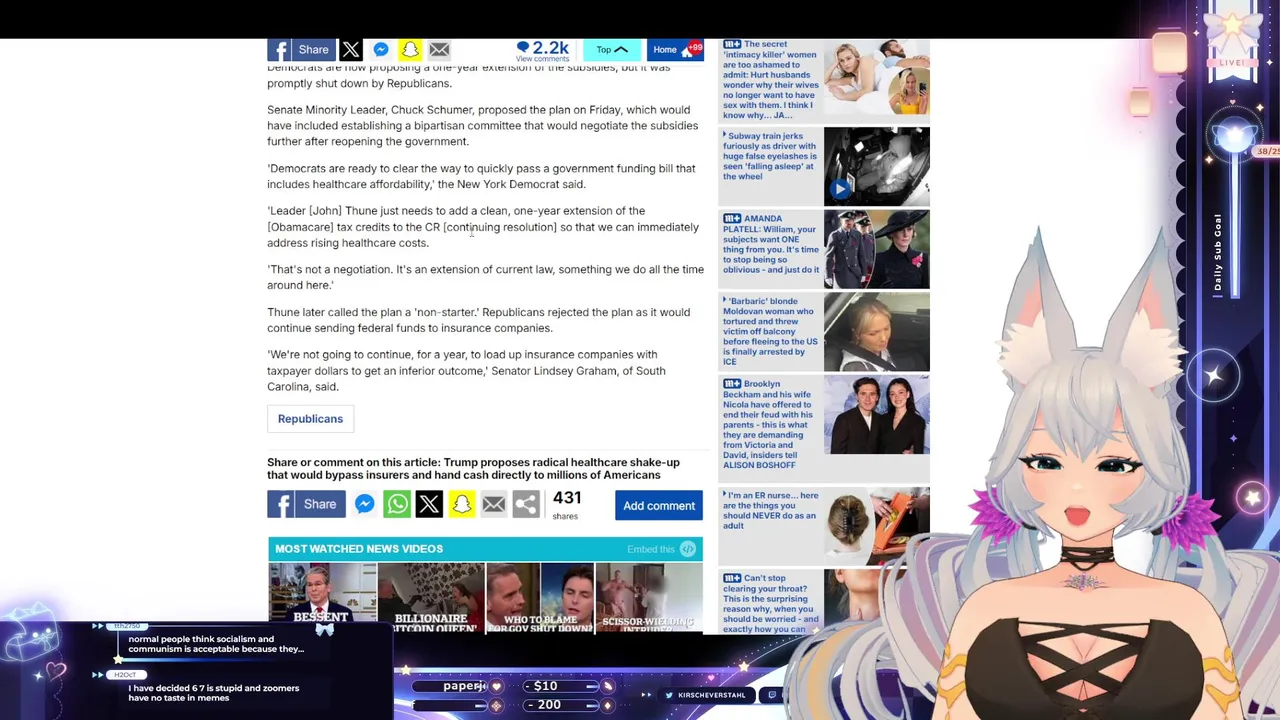Click 'normal people think socialism' chat message
Screen dimensions: 1280x720
click(x=216, y=644)
